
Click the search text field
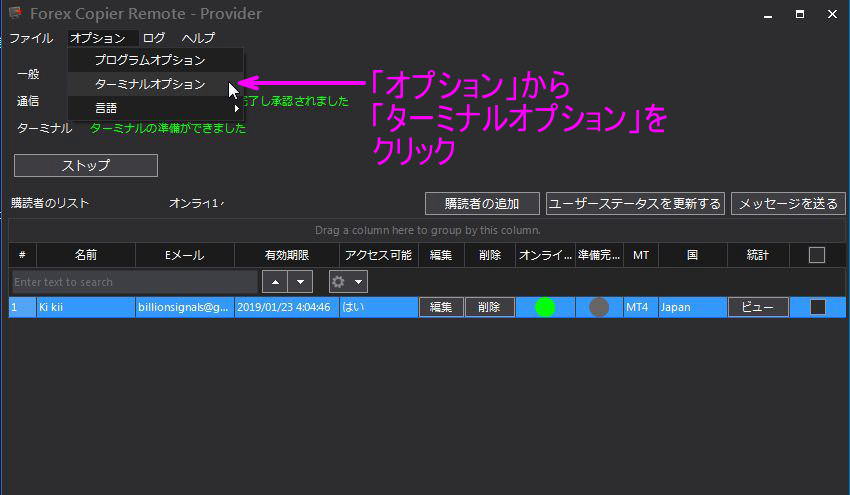pyautogui.click(x=134, y=282)
